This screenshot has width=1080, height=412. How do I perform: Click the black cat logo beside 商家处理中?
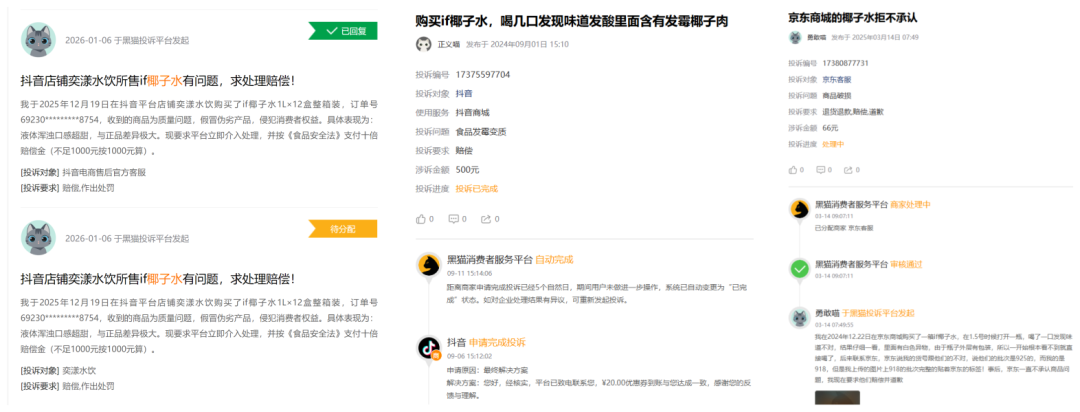click(x=799, y=209)
